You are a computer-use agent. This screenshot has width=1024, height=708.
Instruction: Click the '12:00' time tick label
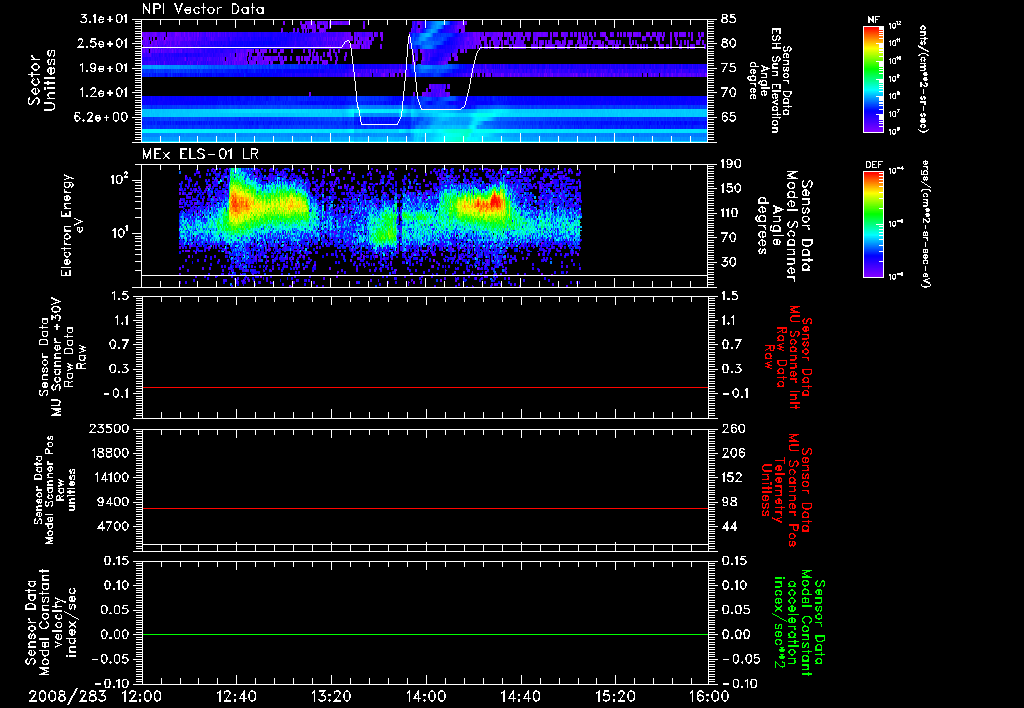(x=142, y=697)
